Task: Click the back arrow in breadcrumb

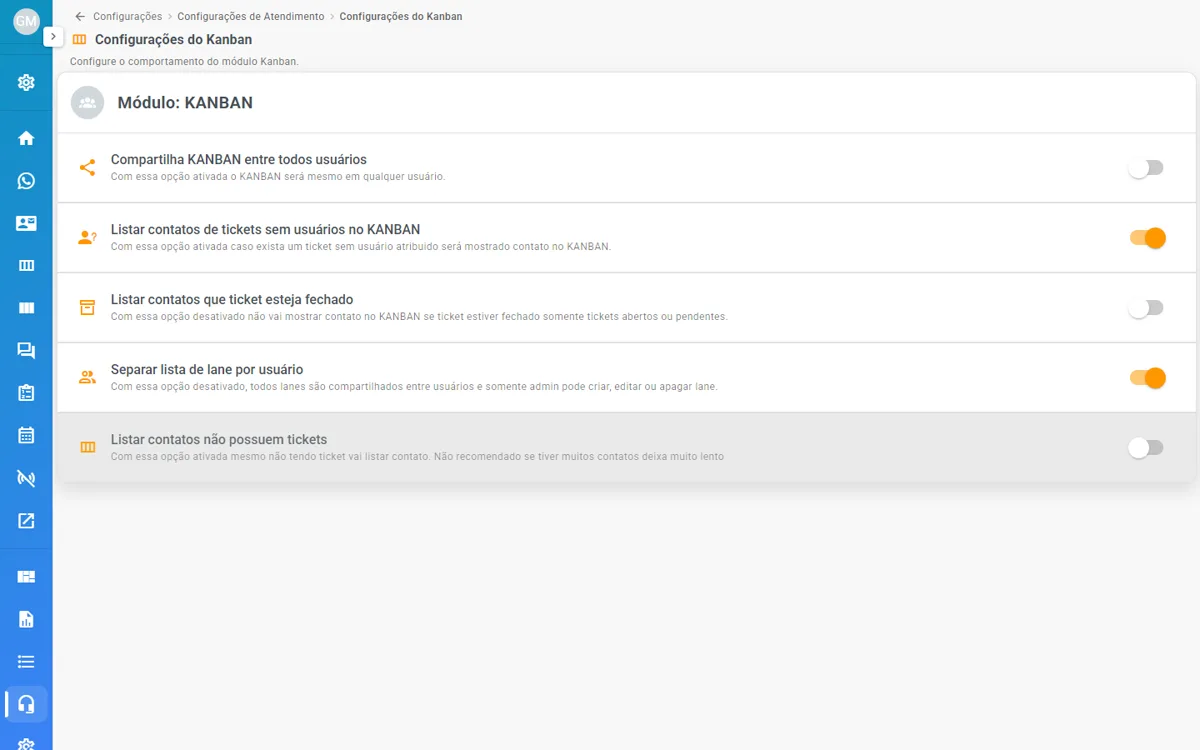Action: [x=80, y=16]
